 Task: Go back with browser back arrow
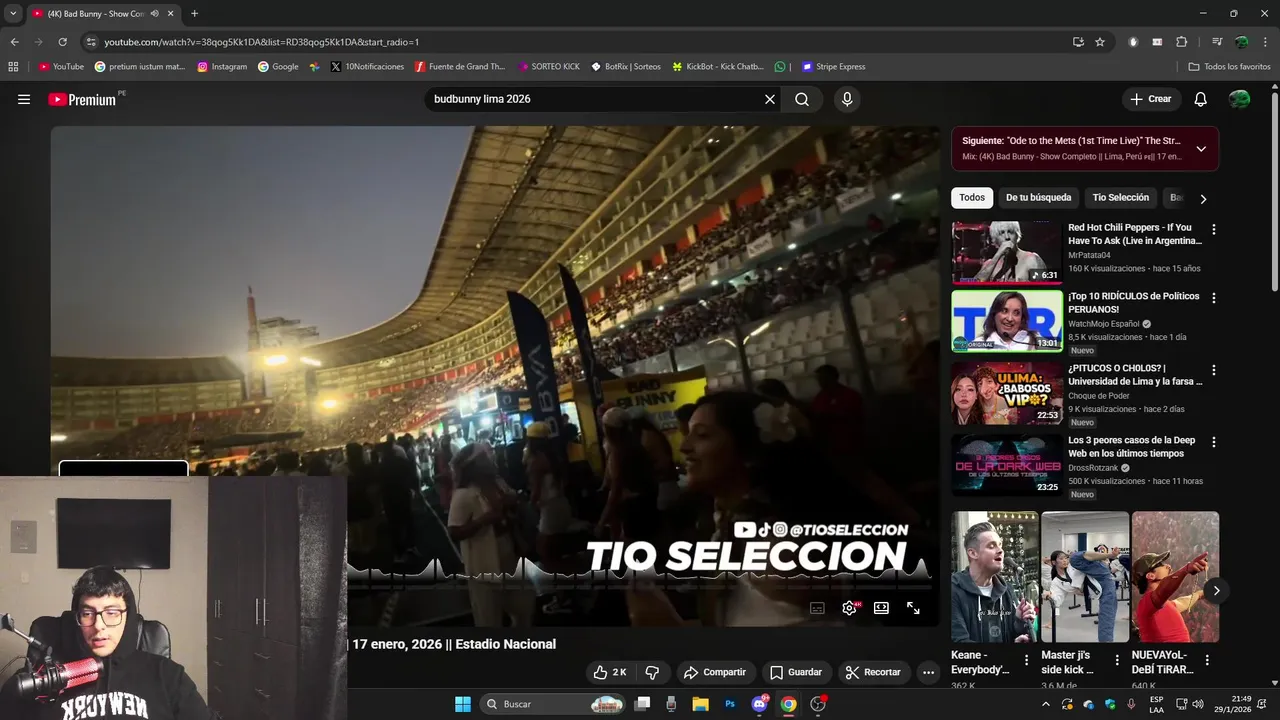pyautogui.click(x=14, y=42)
